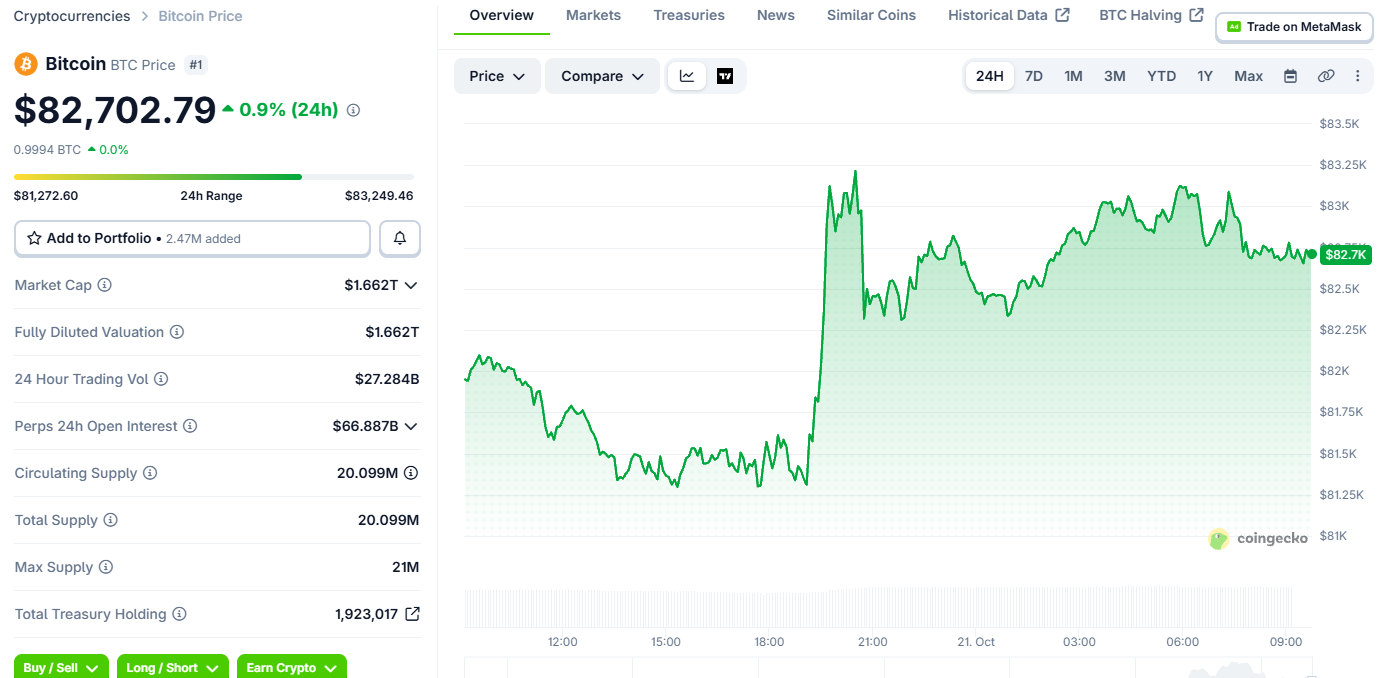Click the price change info icon
The image size is (1380, 678).
click(353, 110)
